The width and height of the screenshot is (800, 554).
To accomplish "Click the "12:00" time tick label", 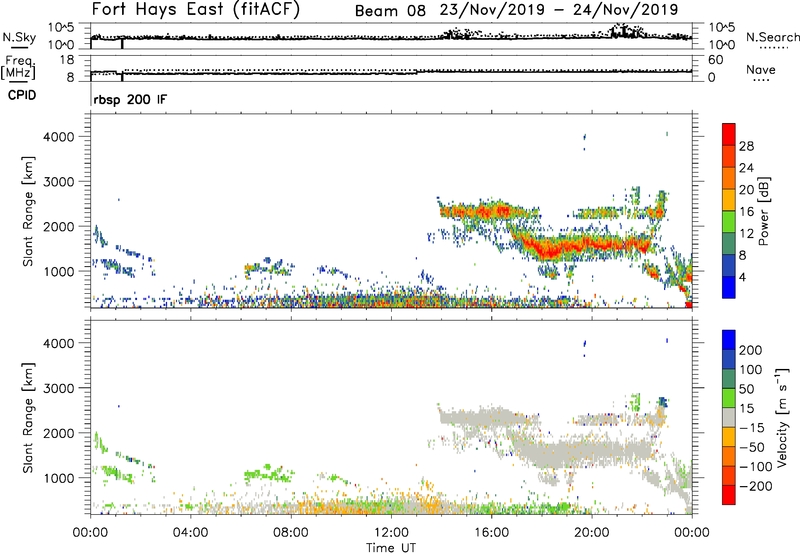I will pos(391,533).
